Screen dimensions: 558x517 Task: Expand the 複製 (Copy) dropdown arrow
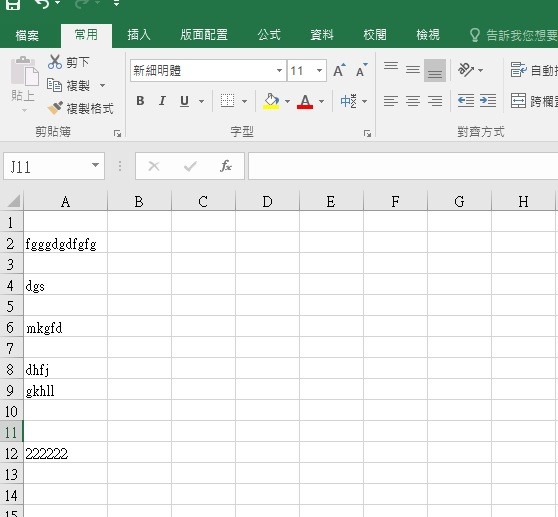[102, 85]
